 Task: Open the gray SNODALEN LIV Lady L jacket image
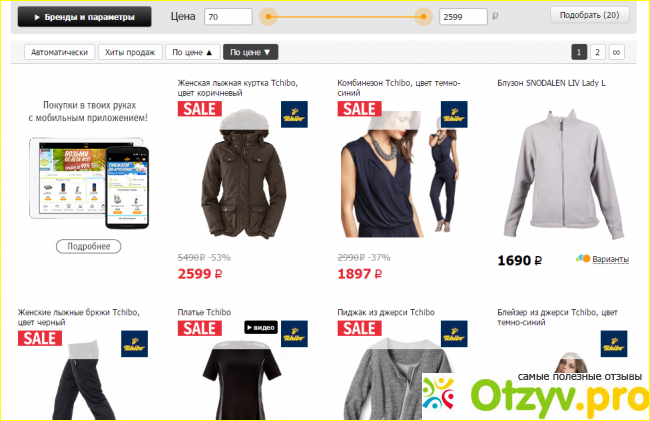coord(563,175)
